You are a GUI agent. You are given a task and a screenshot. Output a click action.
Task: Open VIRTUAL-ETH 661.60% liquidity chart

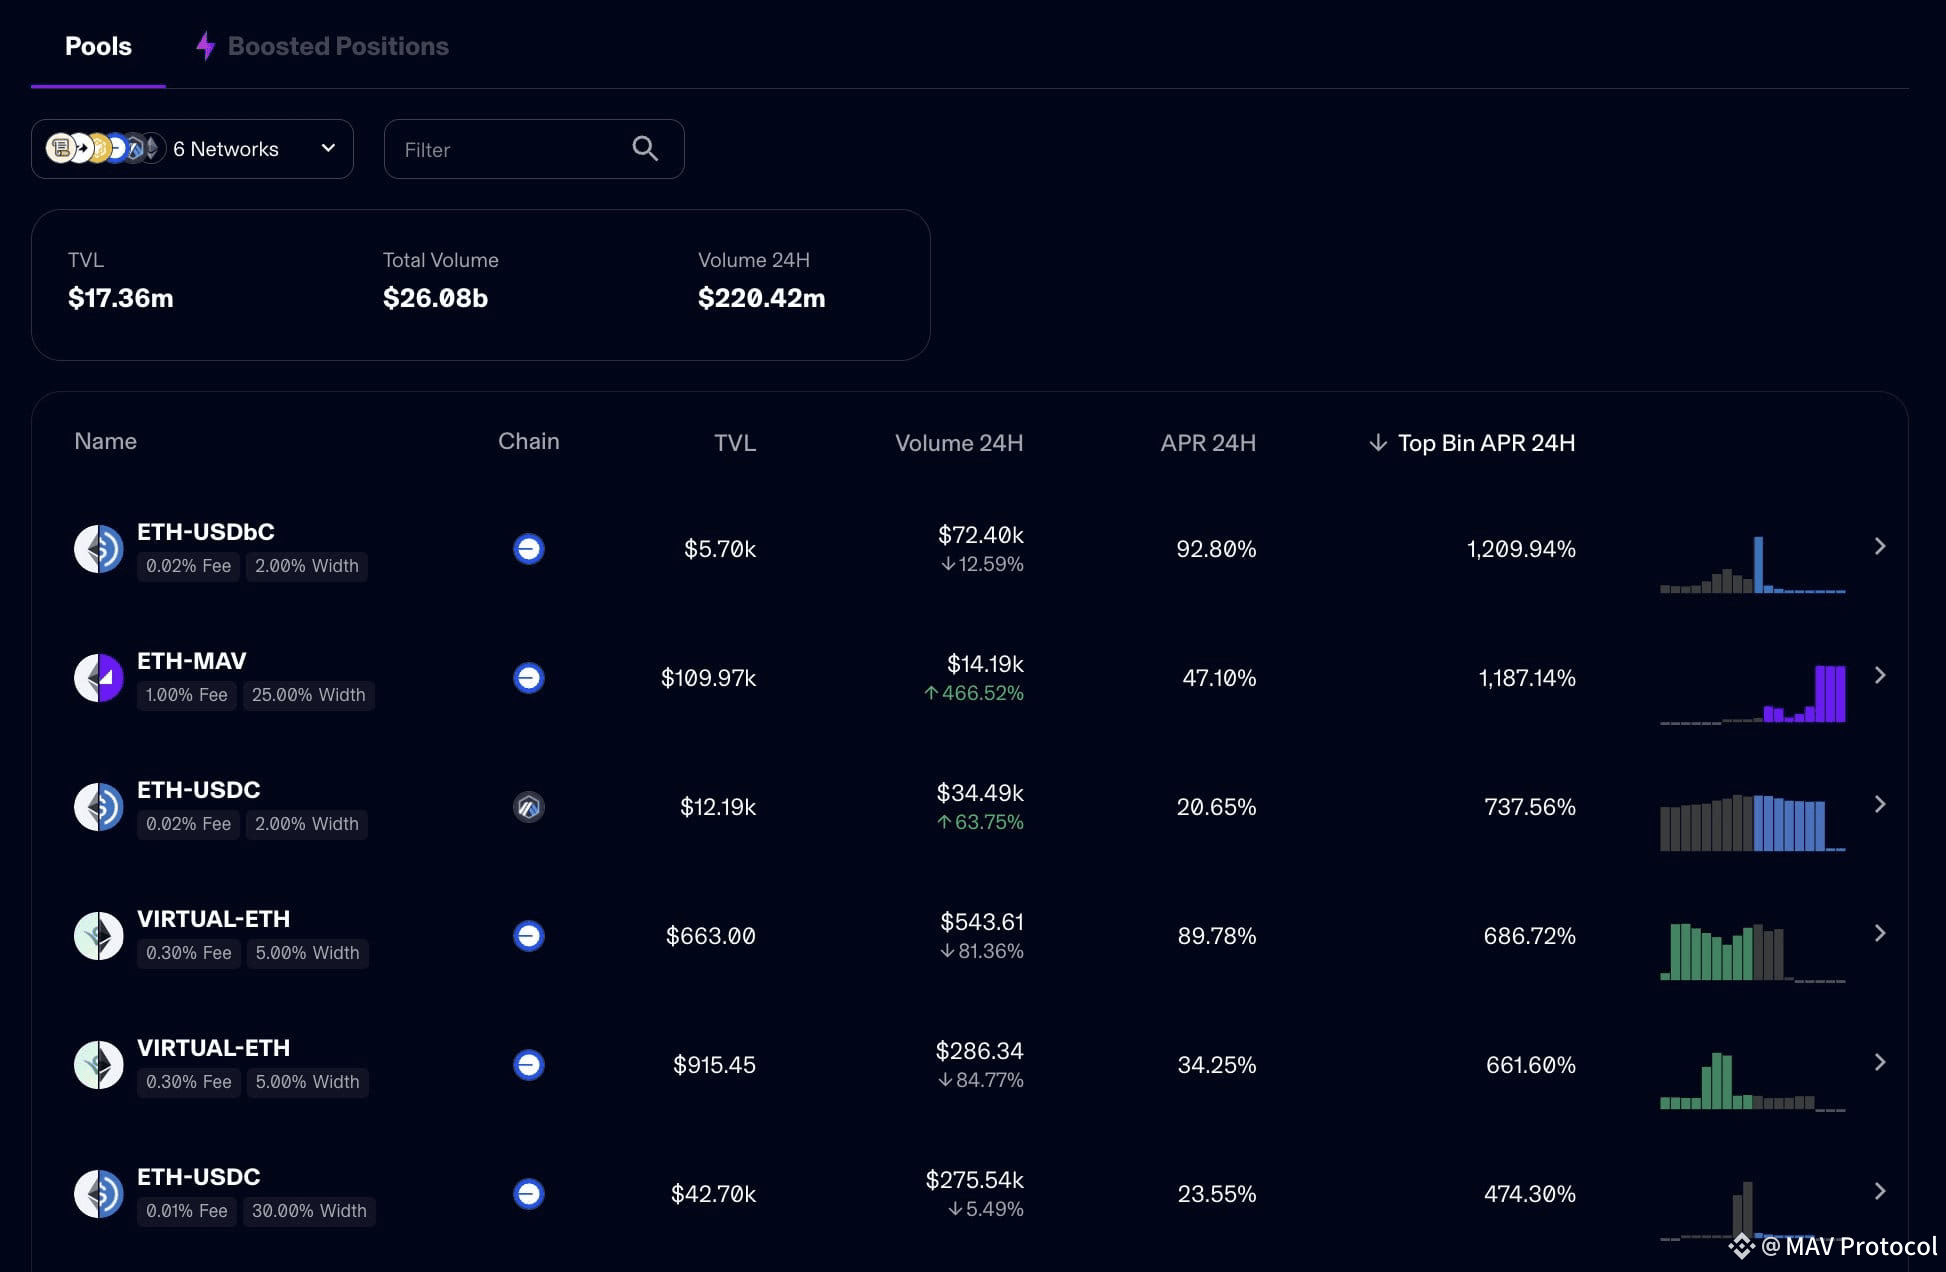1752,1081
